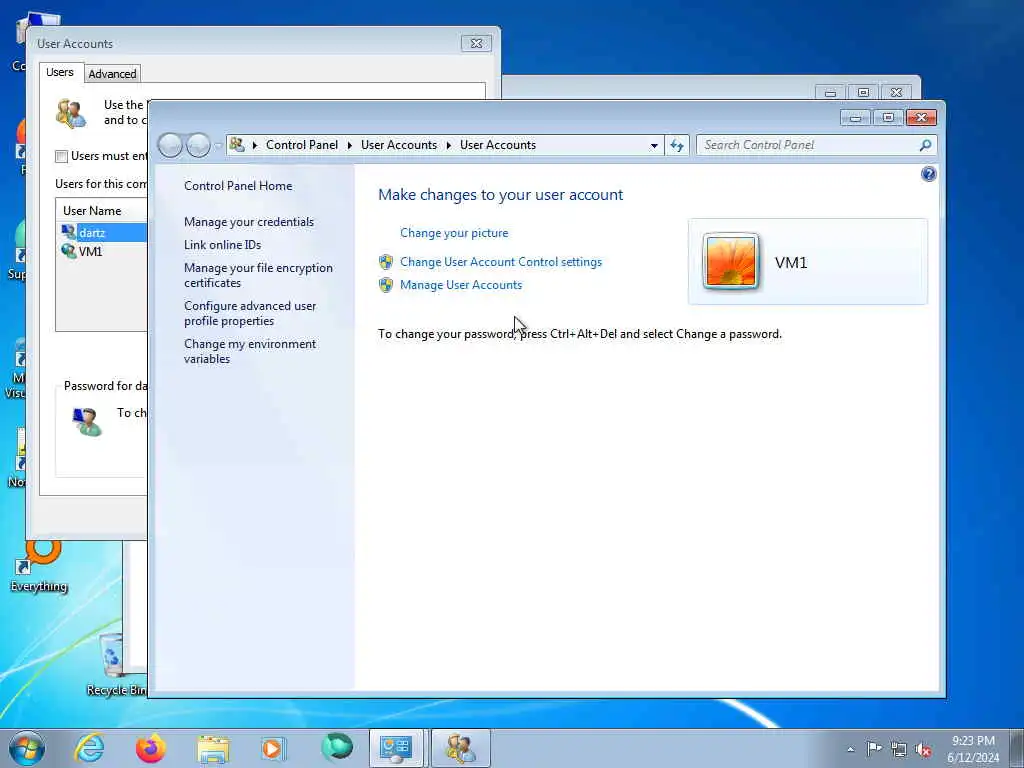This screenshot has height=768, width=1024.
Task: Open the Recycle Bin desktop icon
Action: pos(115,664)
